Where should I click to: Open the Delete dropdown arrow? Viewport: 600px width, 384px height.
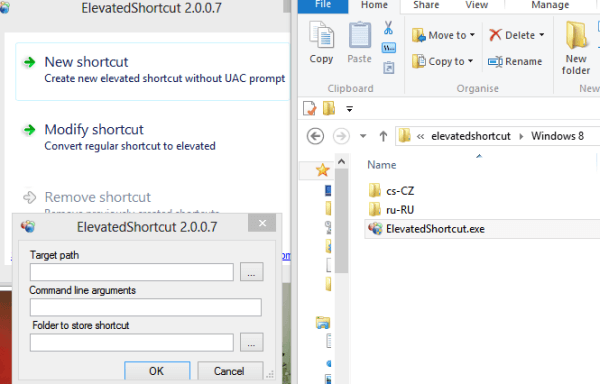coord(542,35)
